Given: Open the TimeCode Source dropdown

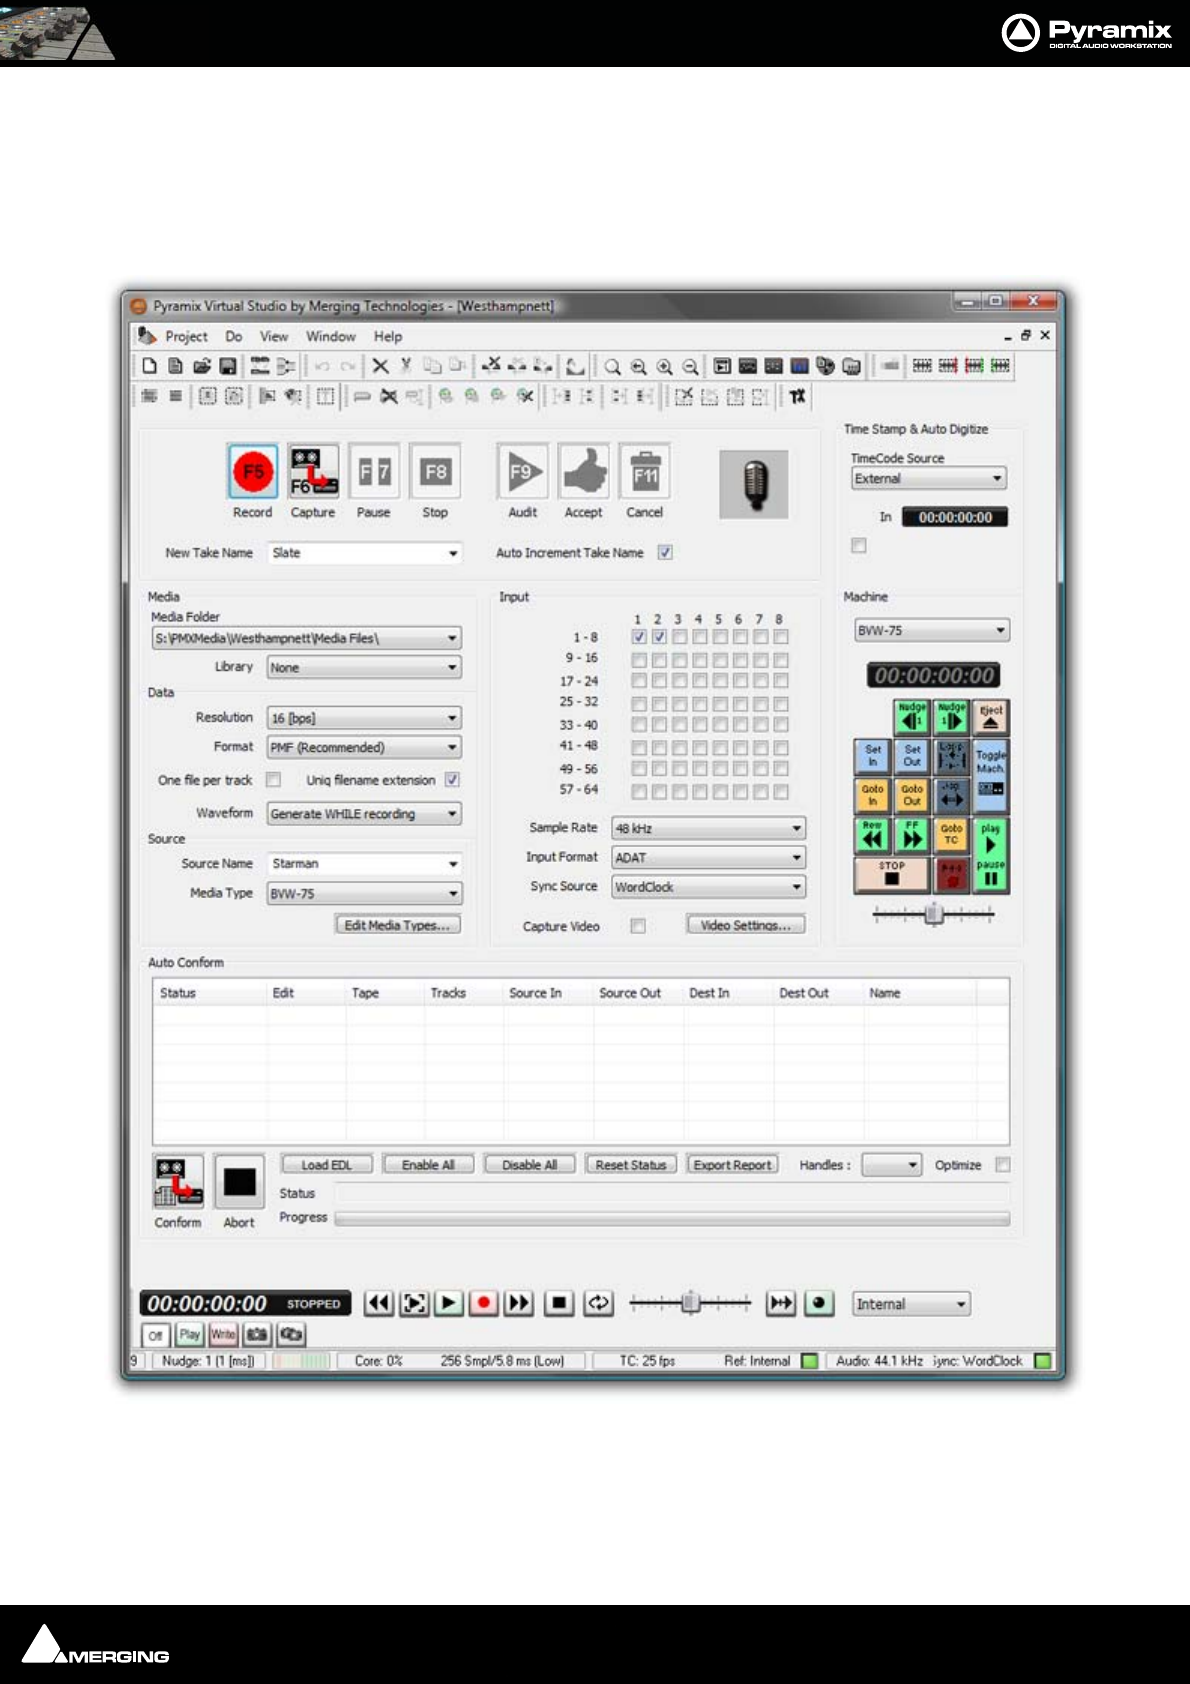Looking at the screenshot, I should coord(997,479).
